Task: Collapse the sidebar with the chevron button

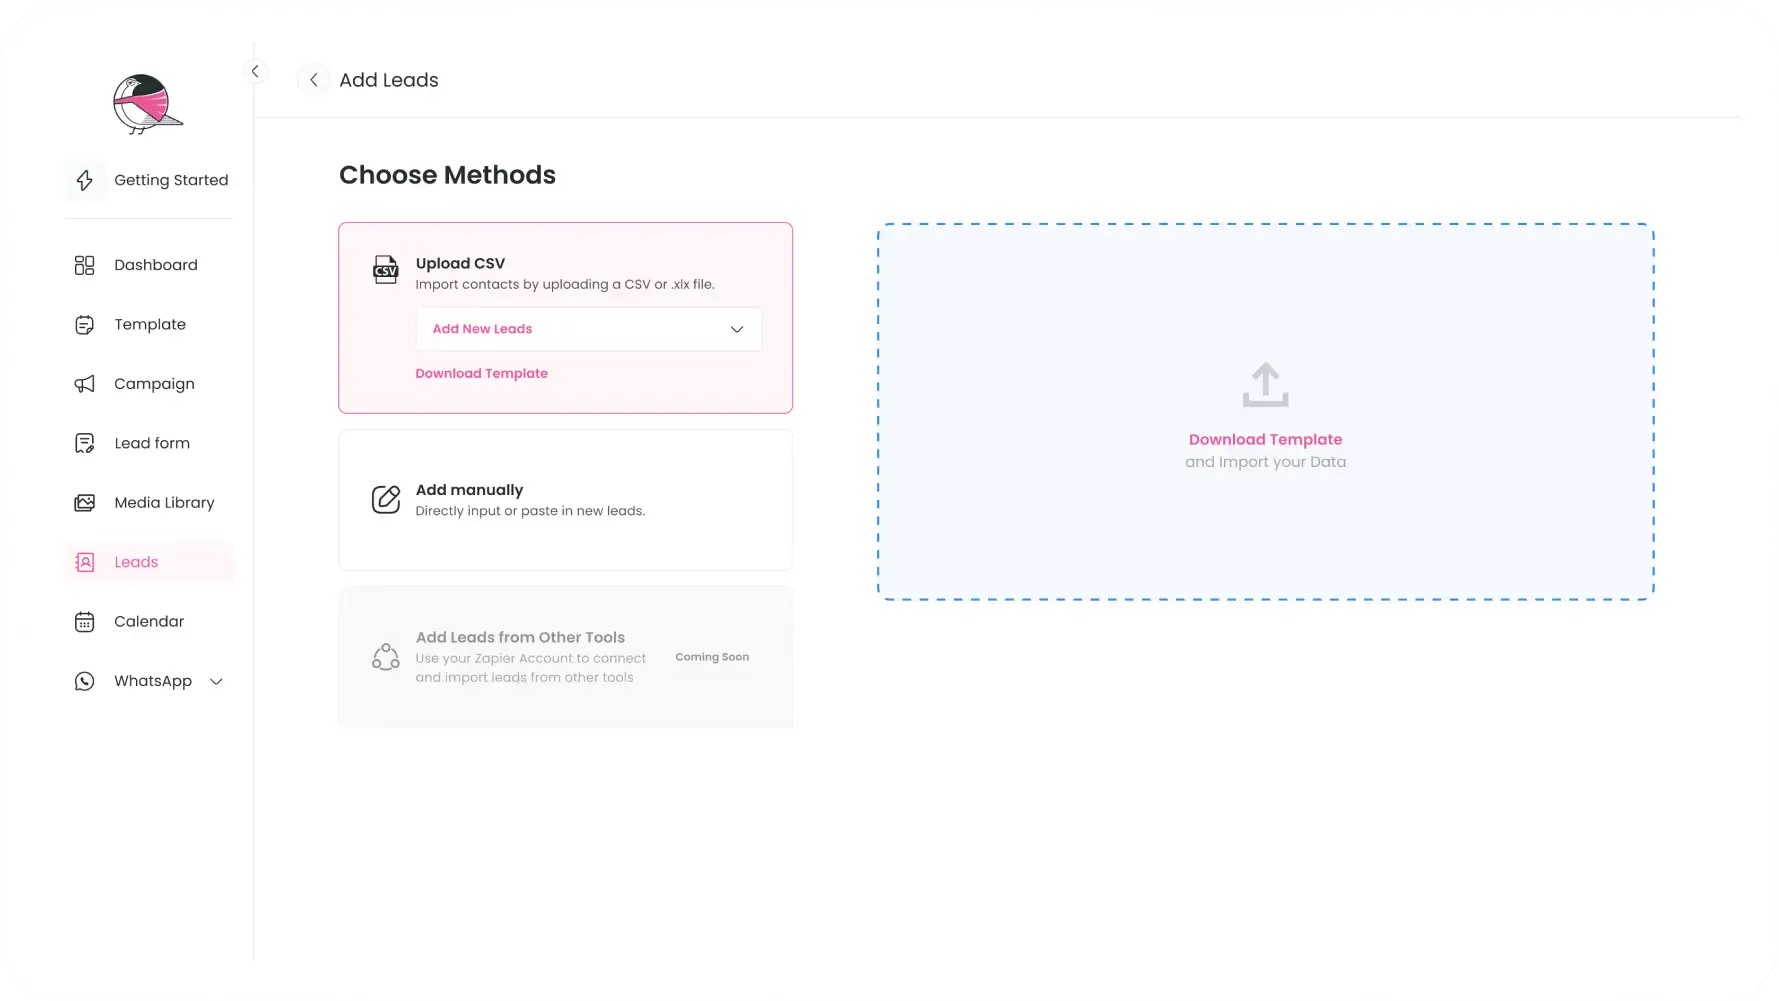Action: point(255,71)
